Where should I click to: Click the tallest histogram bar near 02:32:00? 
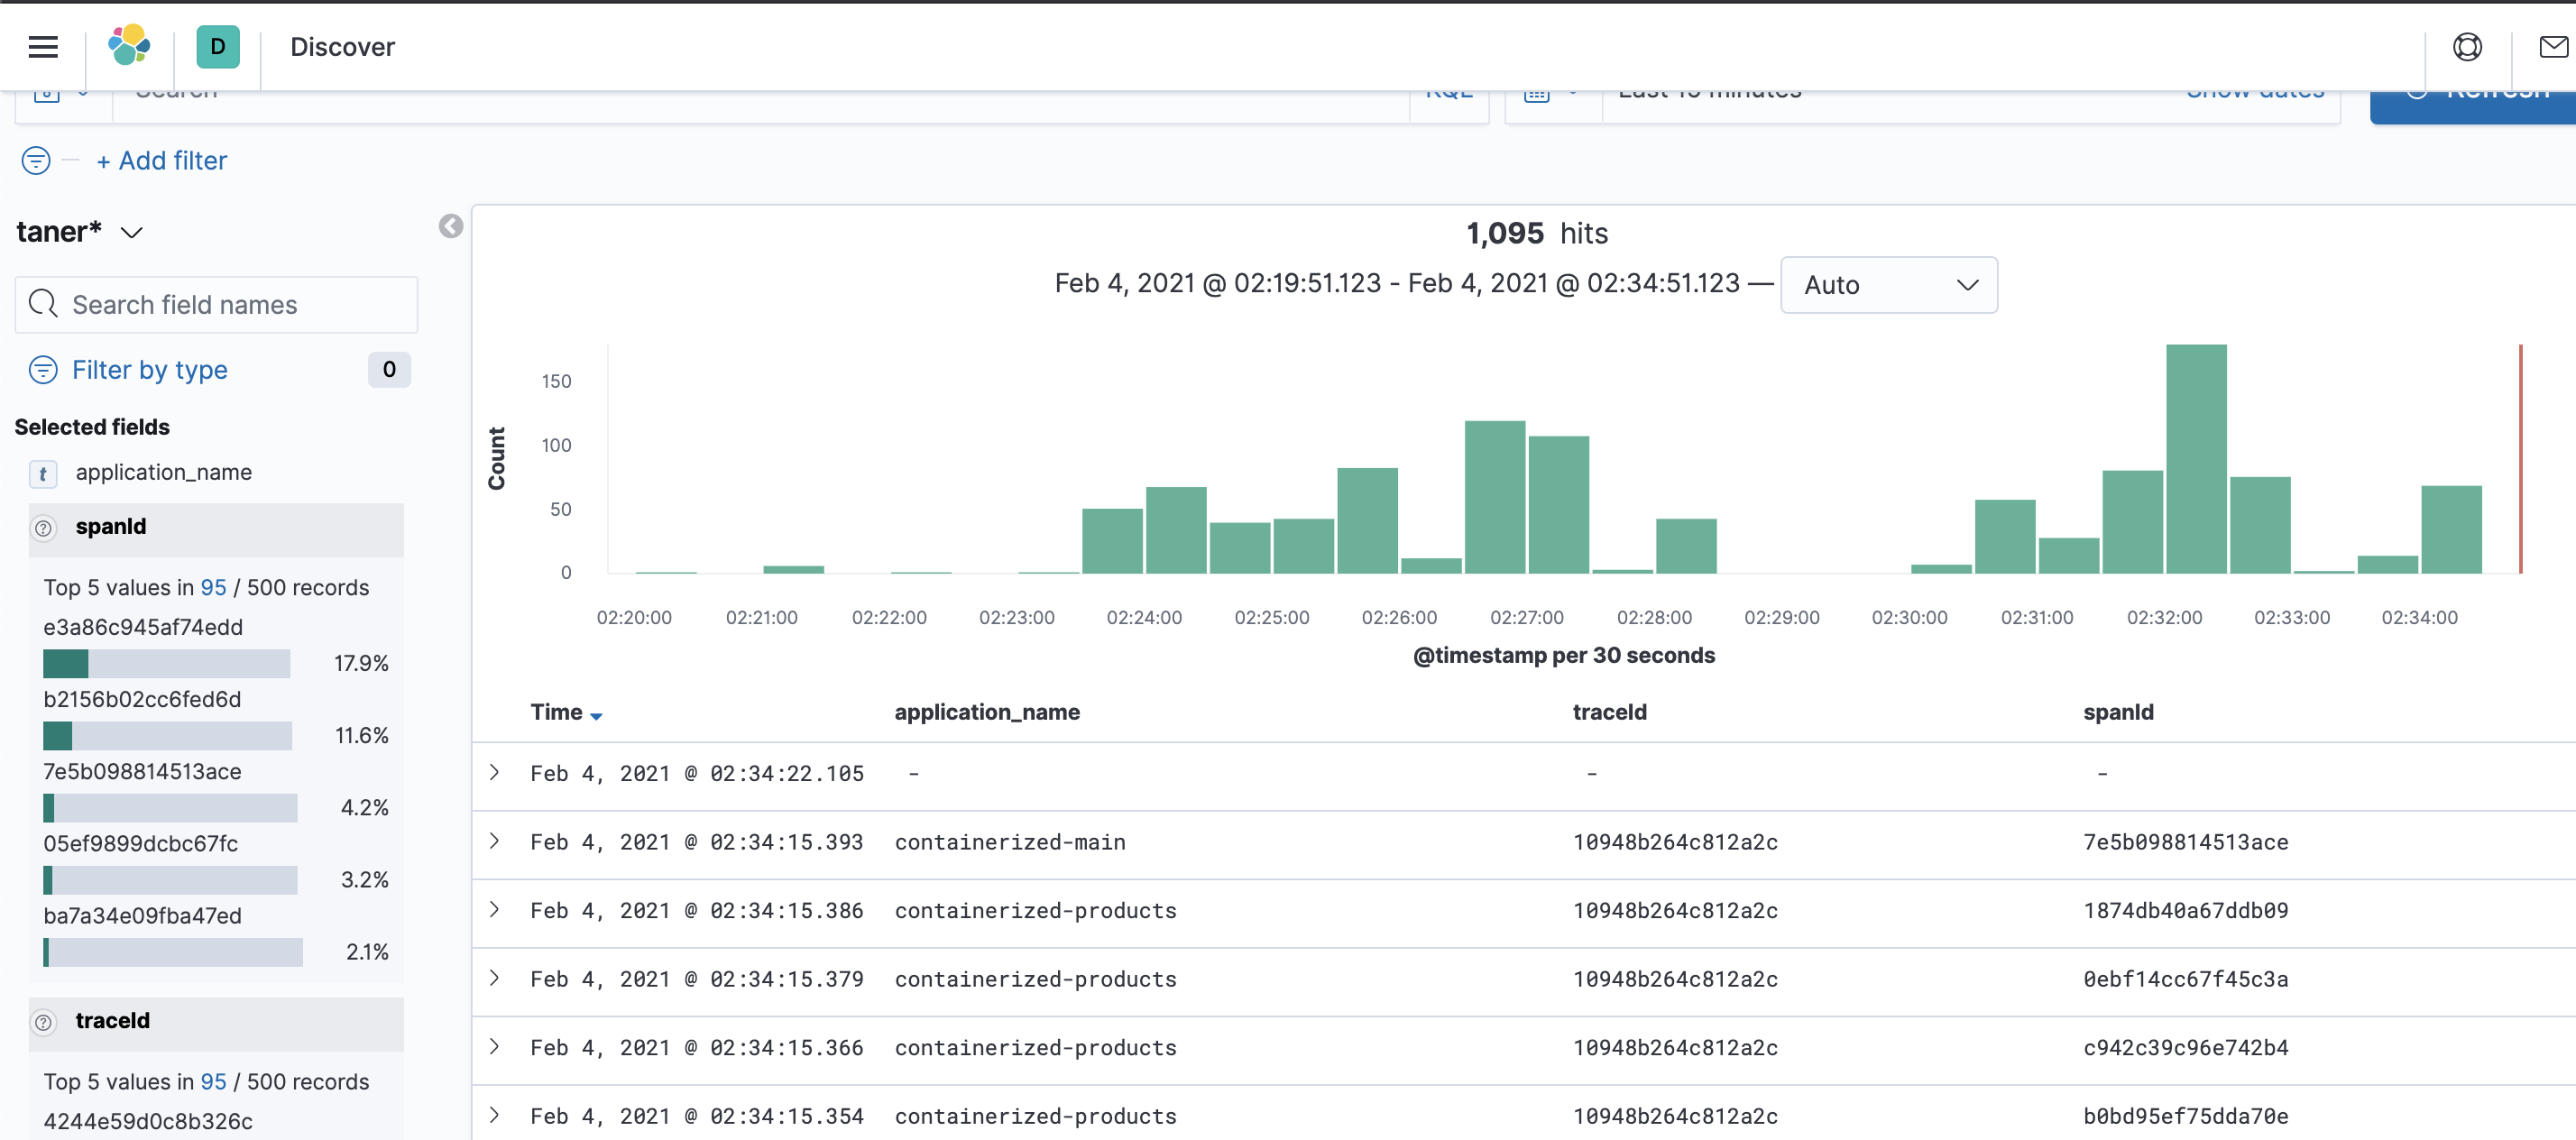pos(2196,459)
